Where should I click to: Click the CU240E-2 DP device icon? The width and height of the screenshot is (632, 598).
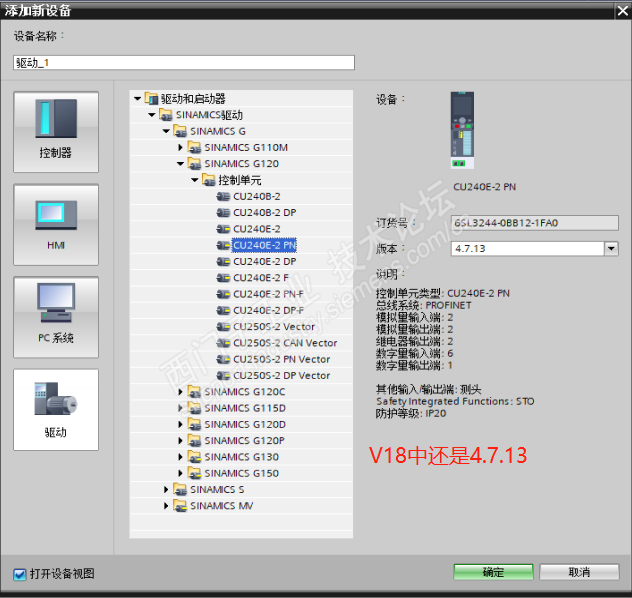[223, 262]
